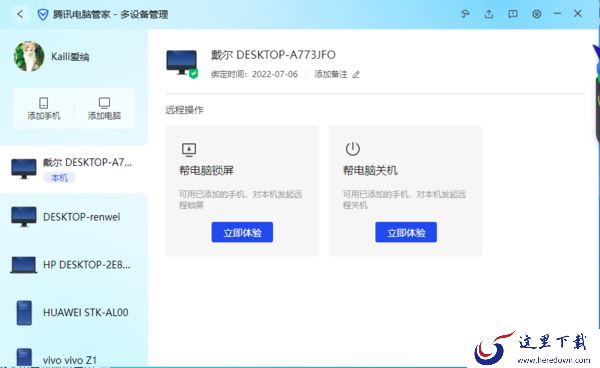Click the laptop icon beside HP DESKTOP
The image size is (600, 368).
24,265
